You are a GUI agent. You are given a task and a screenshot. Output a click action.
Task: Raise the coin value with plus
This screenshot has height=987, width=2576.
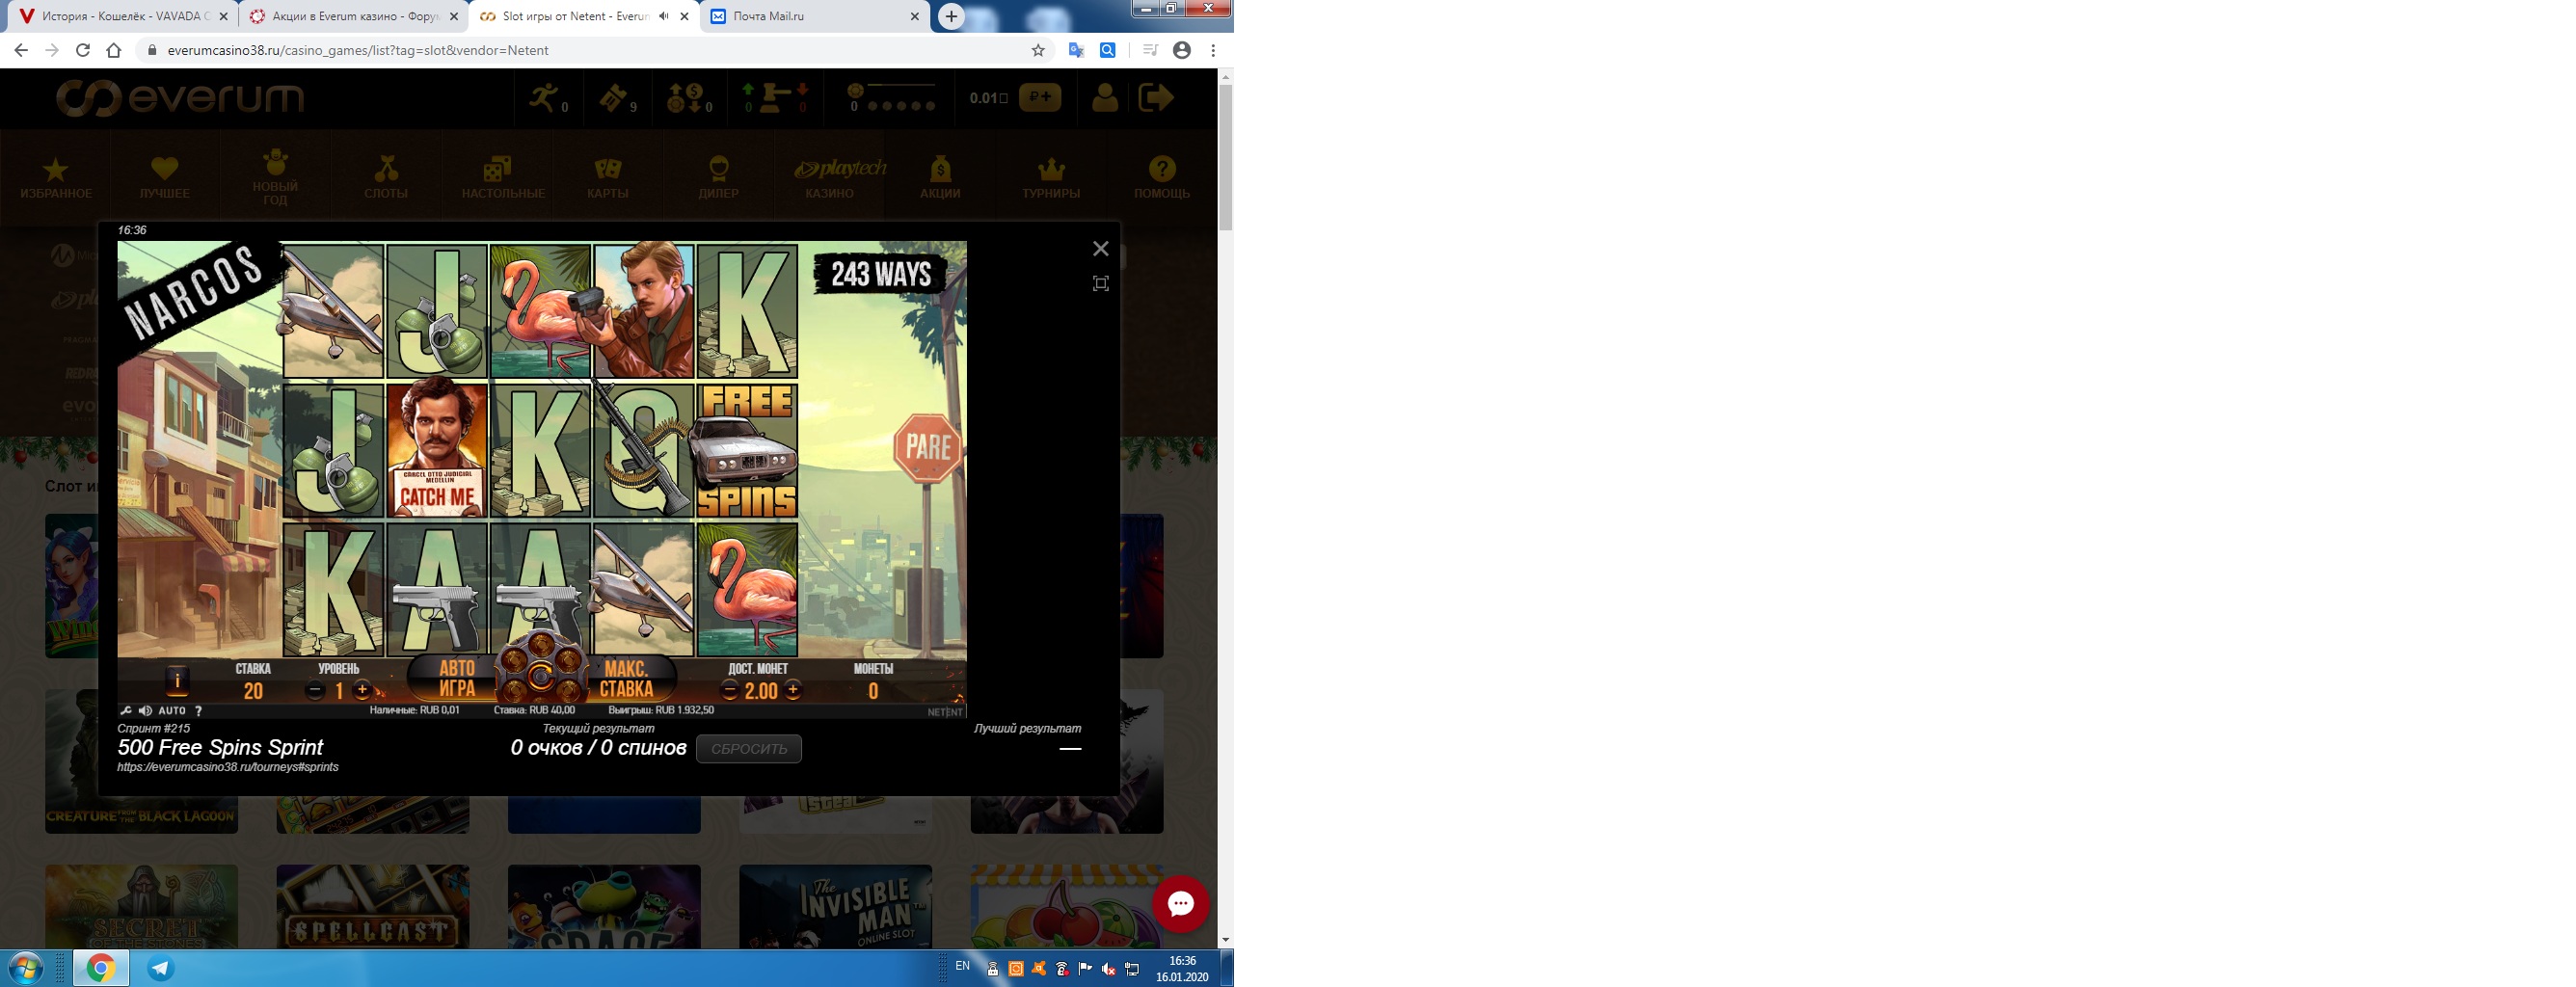point(793,690)
